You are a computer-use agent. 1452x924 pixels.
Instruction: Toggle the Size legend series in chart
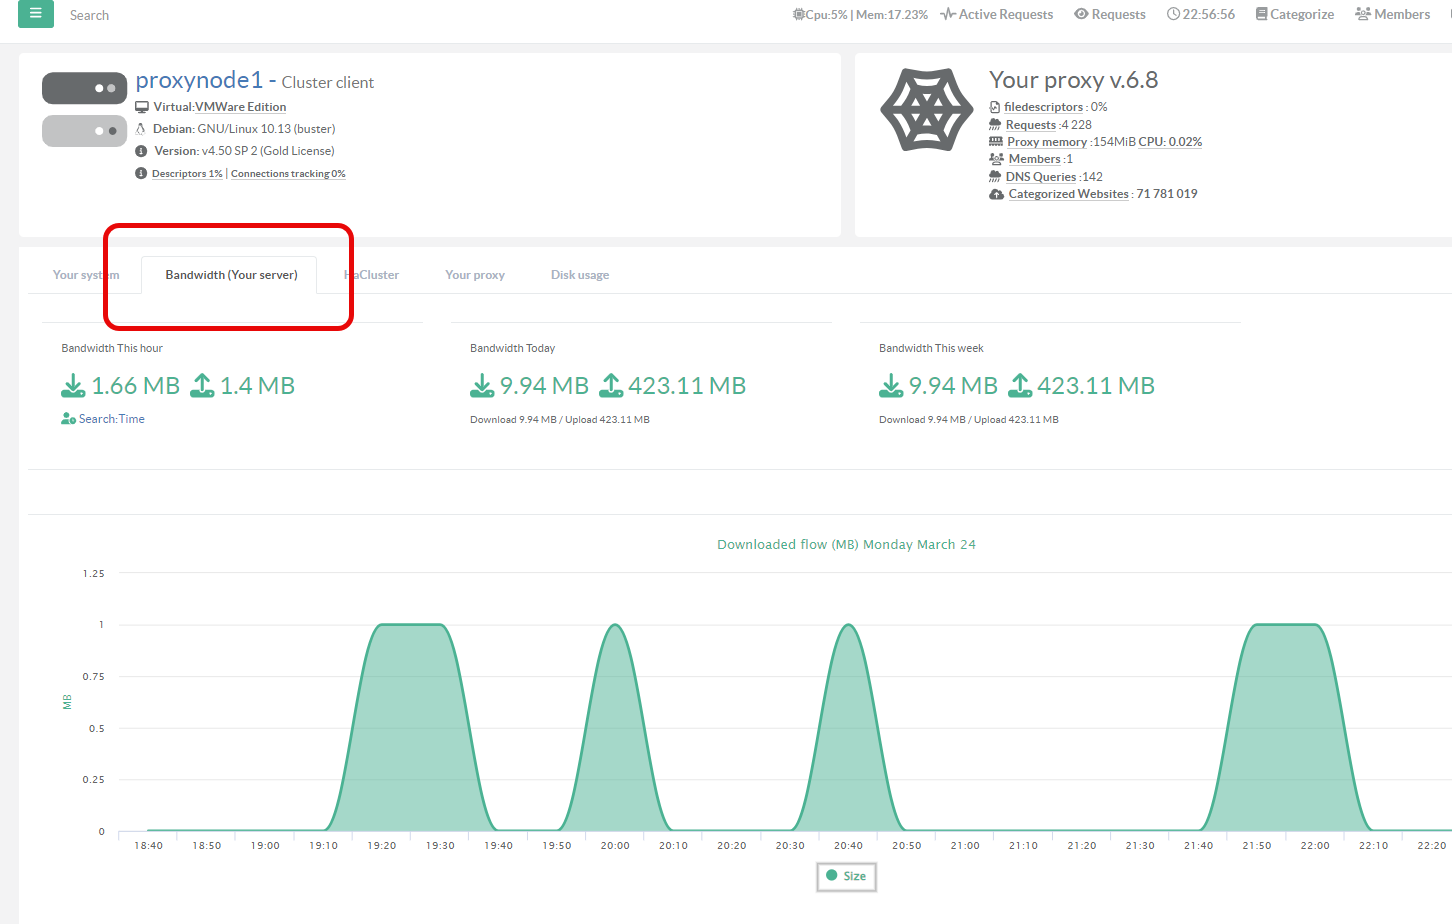point(846,876)
